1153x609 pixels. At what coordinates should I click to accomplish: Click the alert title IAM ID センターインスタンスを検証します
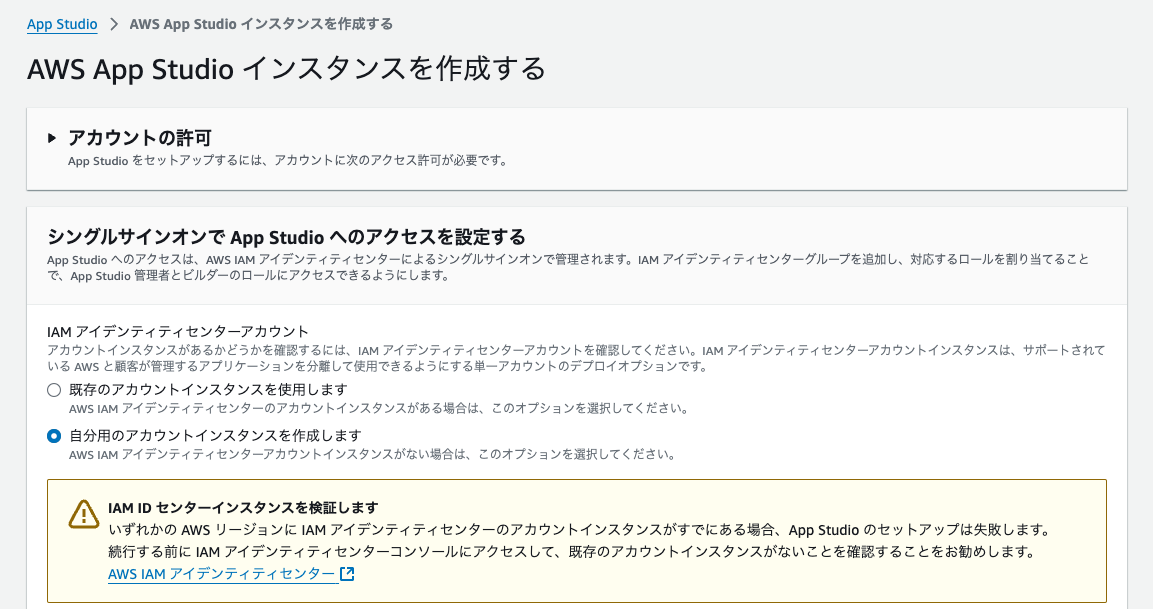(243, 508)
